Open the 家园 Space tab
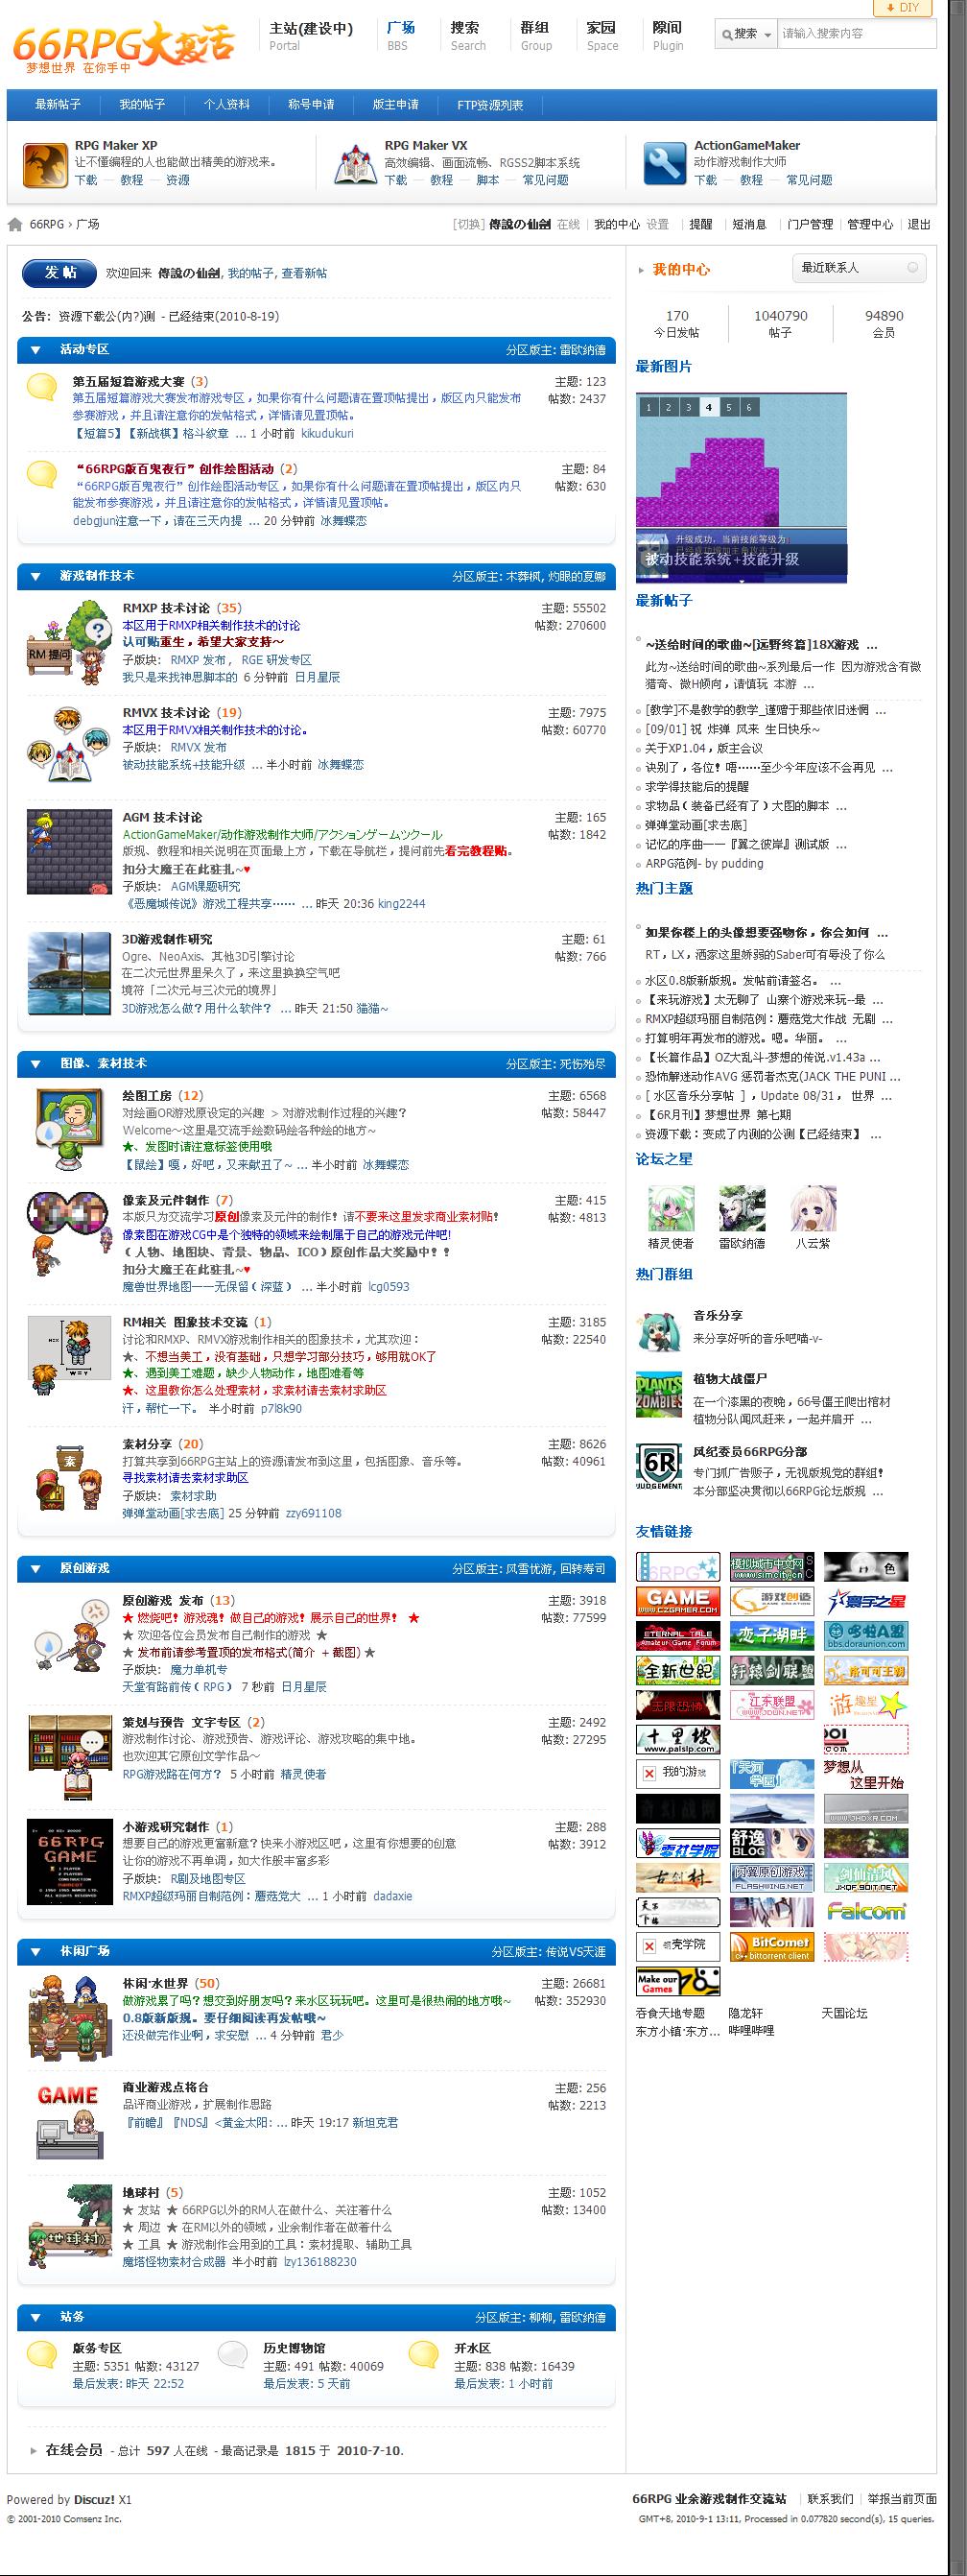This screenshot has width=967, height=2576. [602, 36]
